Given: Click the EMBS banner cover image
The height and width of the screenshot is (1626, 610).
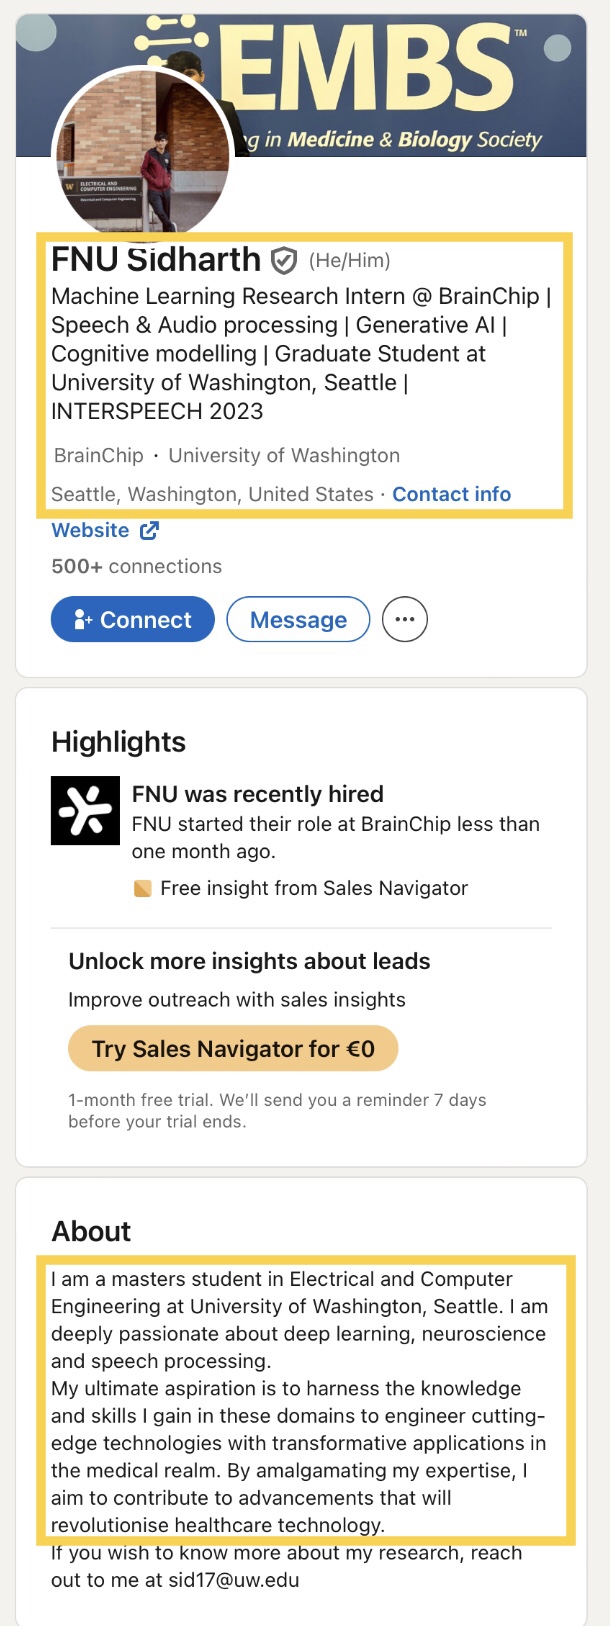Looking at the screenshot, I should click(400, 80).
